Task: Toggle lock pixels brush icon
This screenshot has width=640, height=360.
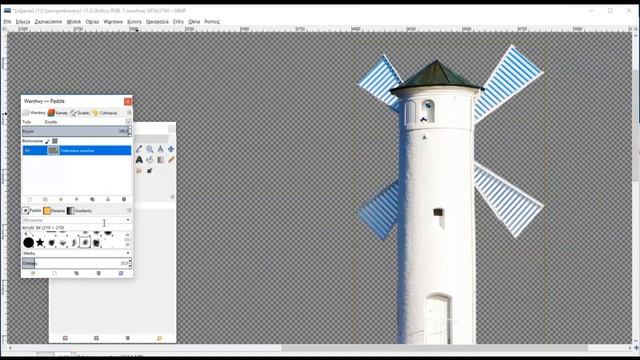Action: click(x=47, y=141)
